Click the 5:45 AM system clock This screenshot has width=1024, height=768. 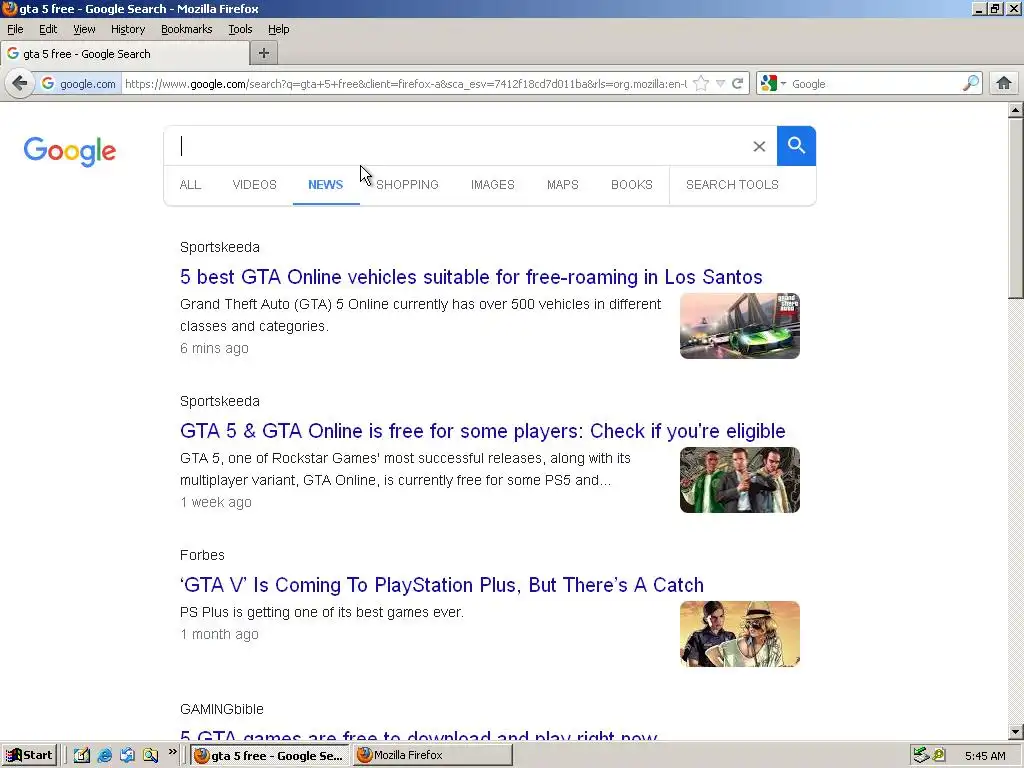click(x=985, y=756)
